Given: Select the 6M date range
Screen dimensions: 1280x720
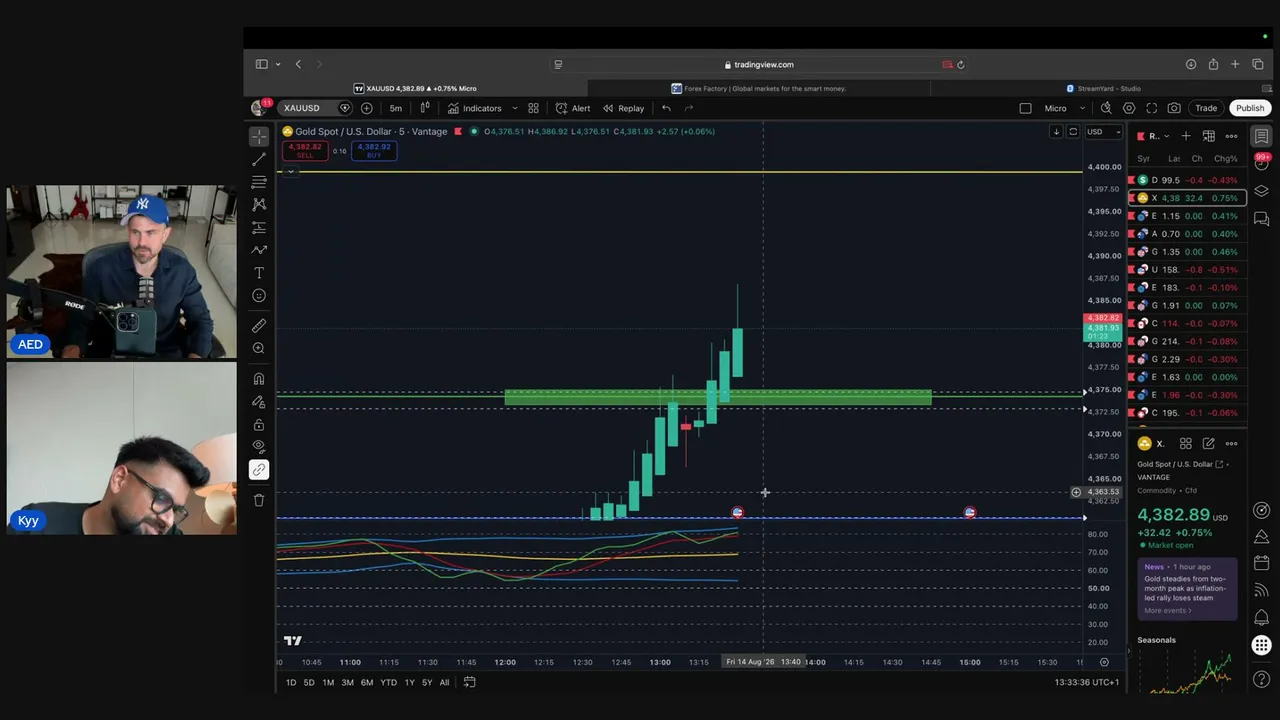Looking at the screenshot, I should pyautogui.click(x=367, y=682).
